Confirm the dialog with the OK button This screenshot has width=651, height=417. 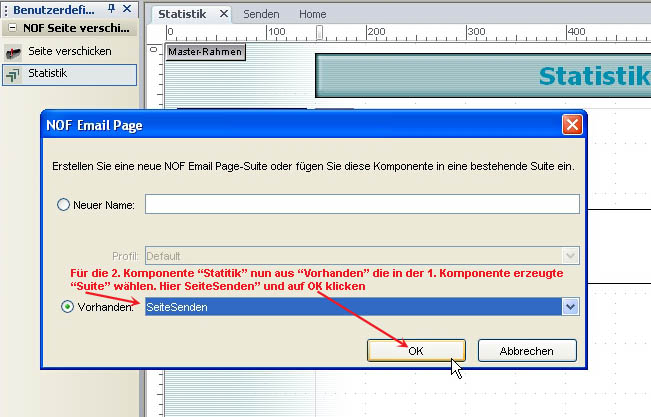415,350
